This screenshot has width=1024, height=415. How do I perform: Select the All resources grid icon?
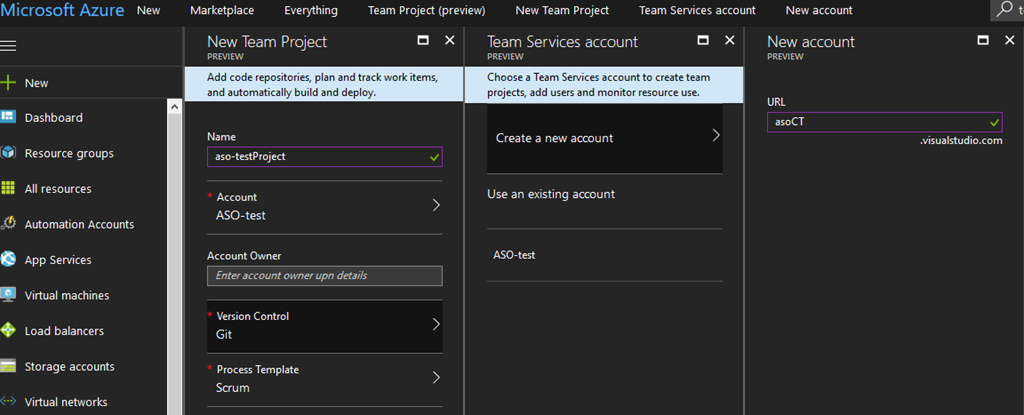[9, 189]
